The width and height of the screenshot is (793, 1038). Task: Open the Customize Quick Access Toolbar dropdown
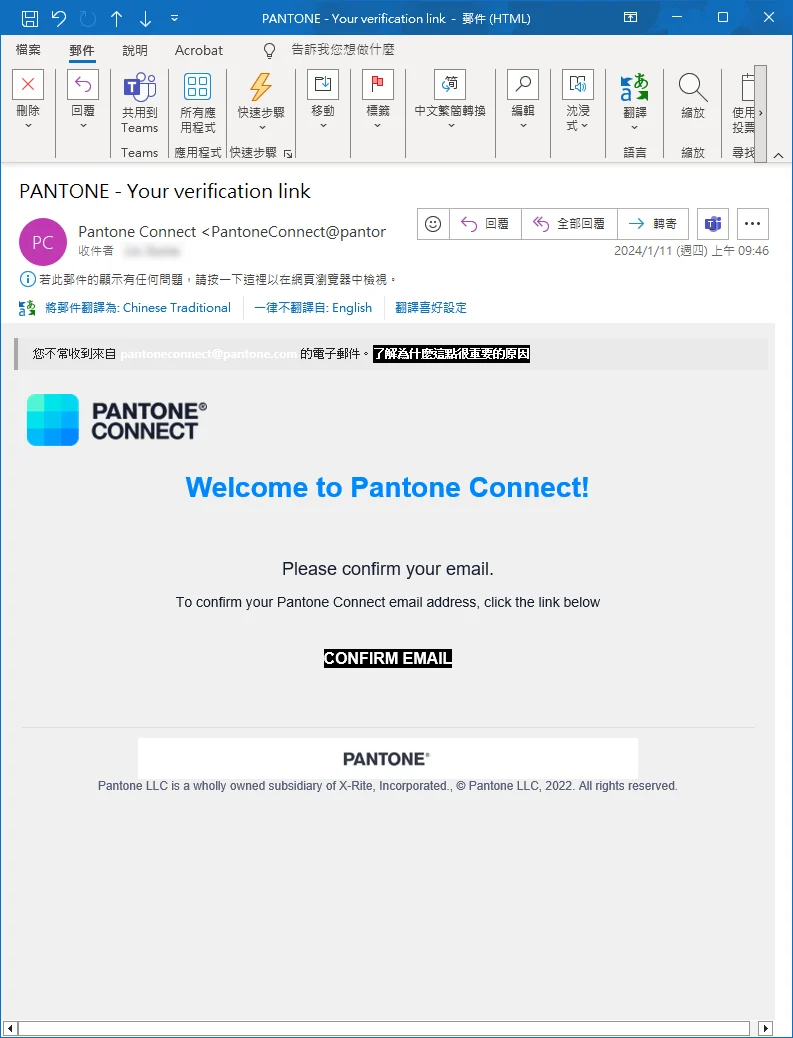click(x=174, y=19)
